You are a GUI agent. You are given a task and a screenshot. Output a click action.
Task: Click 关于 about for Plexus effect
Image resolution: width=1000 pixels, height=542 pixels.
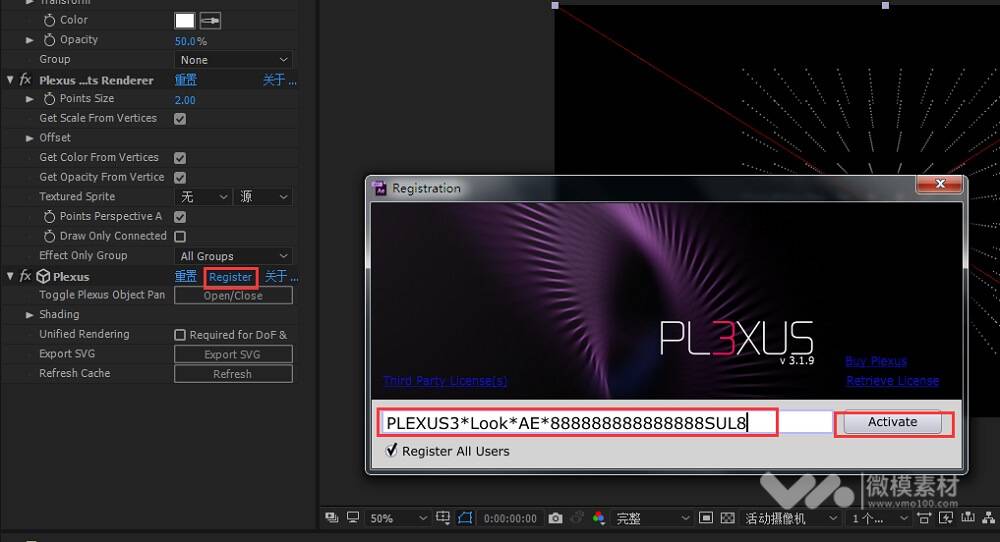pos(281,276)
